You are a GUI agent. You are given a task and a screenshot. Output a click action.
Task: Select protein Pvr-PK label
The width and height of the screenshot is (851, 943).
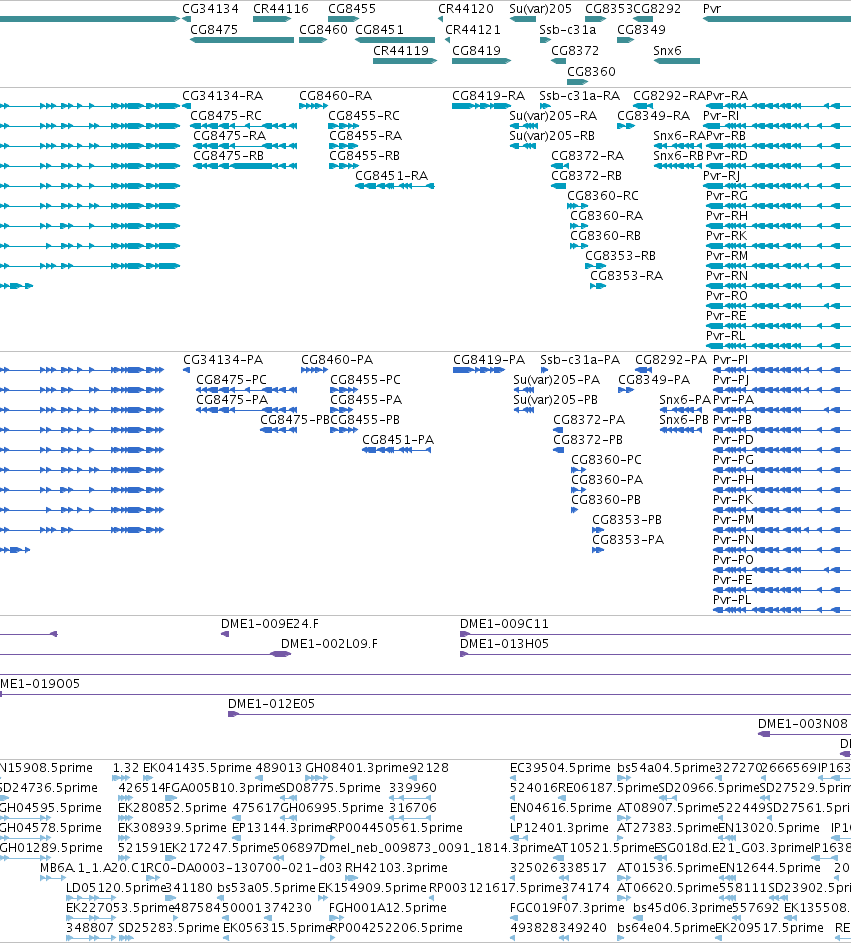click(733, 500)
